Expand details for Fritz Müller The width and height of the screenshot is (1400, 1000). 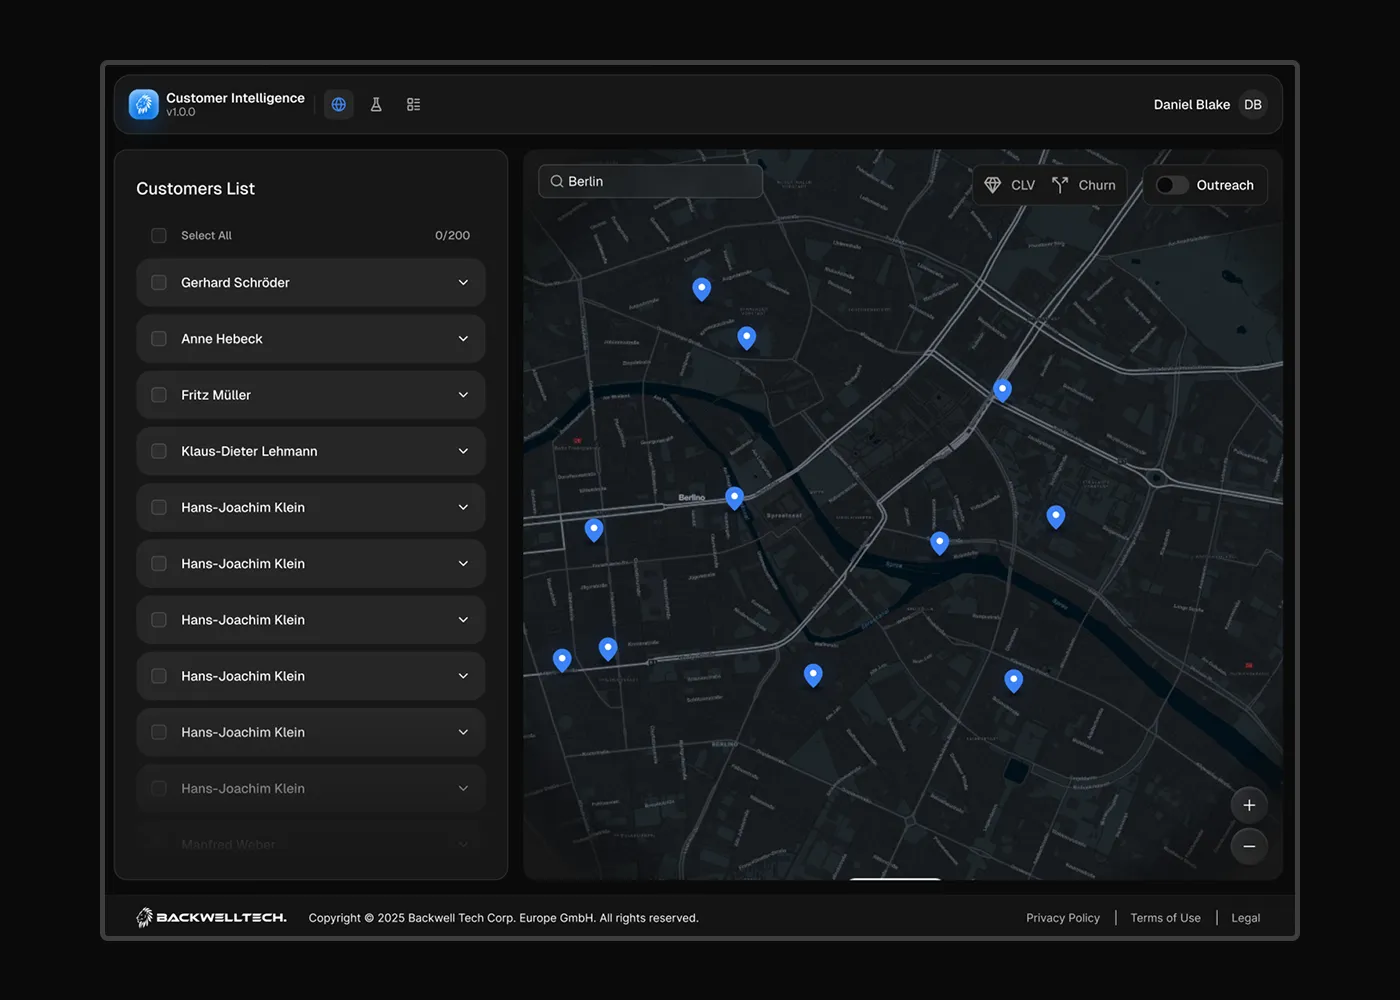[x=463, y=394]
